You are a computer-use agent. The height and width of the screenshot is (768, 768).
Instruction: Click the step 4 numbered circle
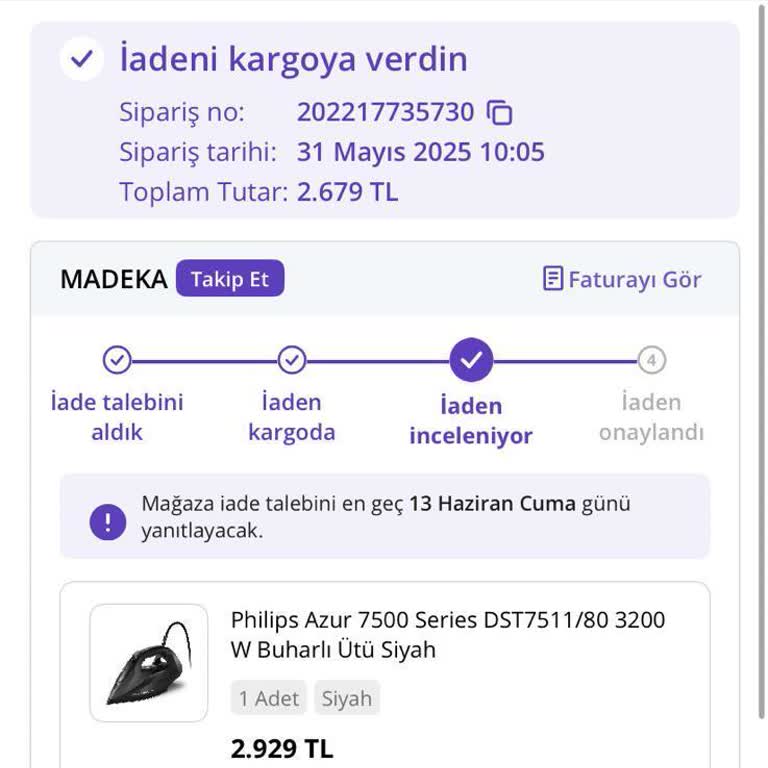(652, 359)
